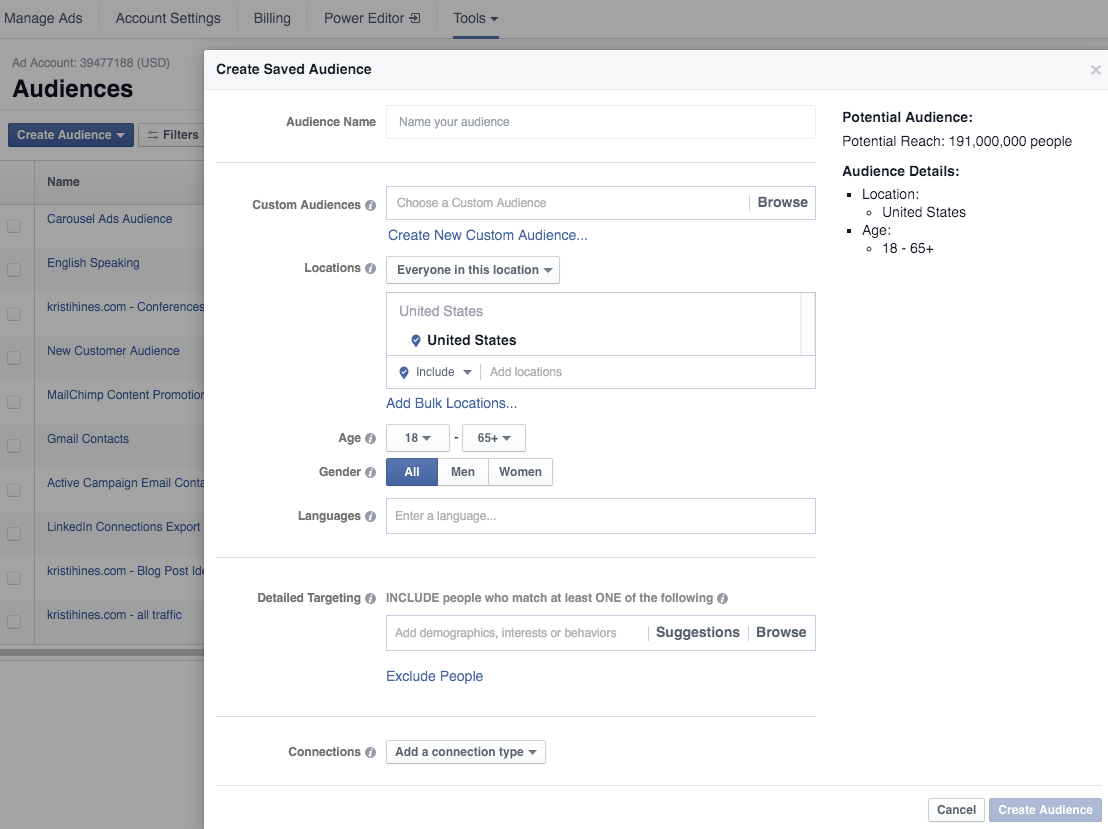Viewport: 1108px width, 829px height.
Task: Click the Languages info icon
Action: (371, 516)
